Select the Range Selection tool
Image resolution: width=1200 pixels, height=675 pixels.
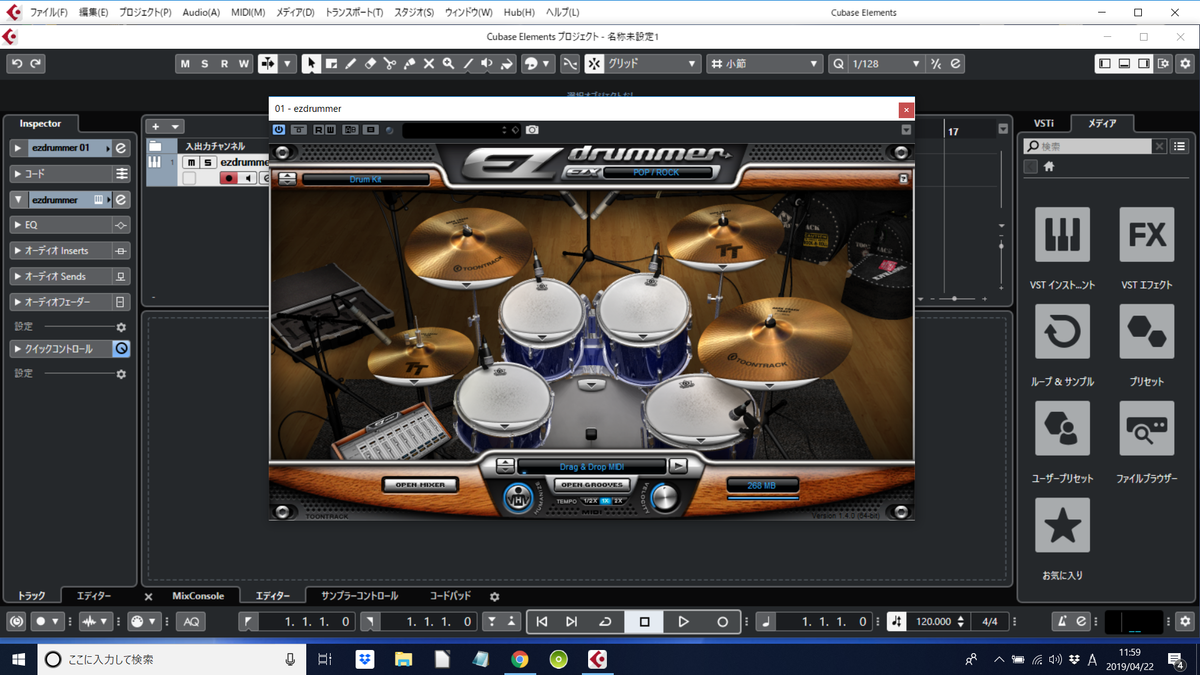tap(331, 63)
